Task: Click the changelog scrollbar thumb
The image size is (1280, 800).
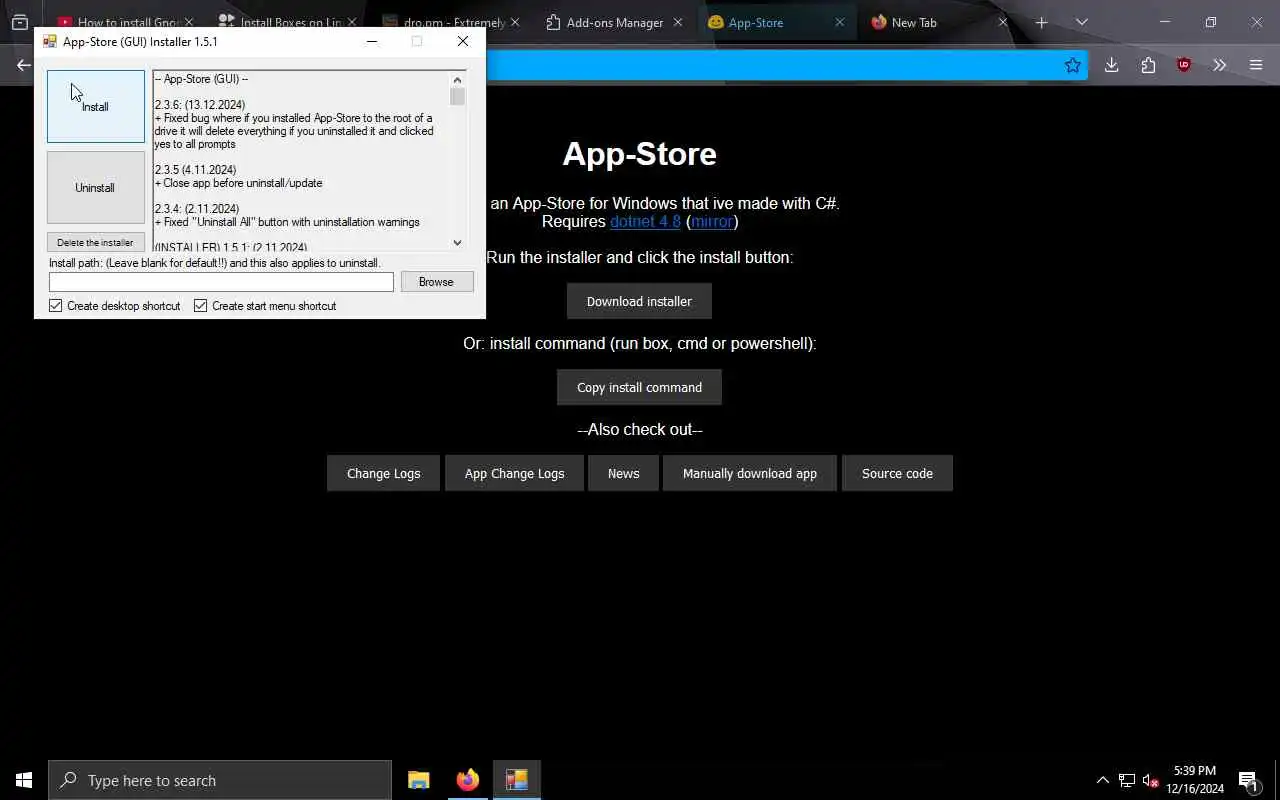Action: tap(458, 96)
